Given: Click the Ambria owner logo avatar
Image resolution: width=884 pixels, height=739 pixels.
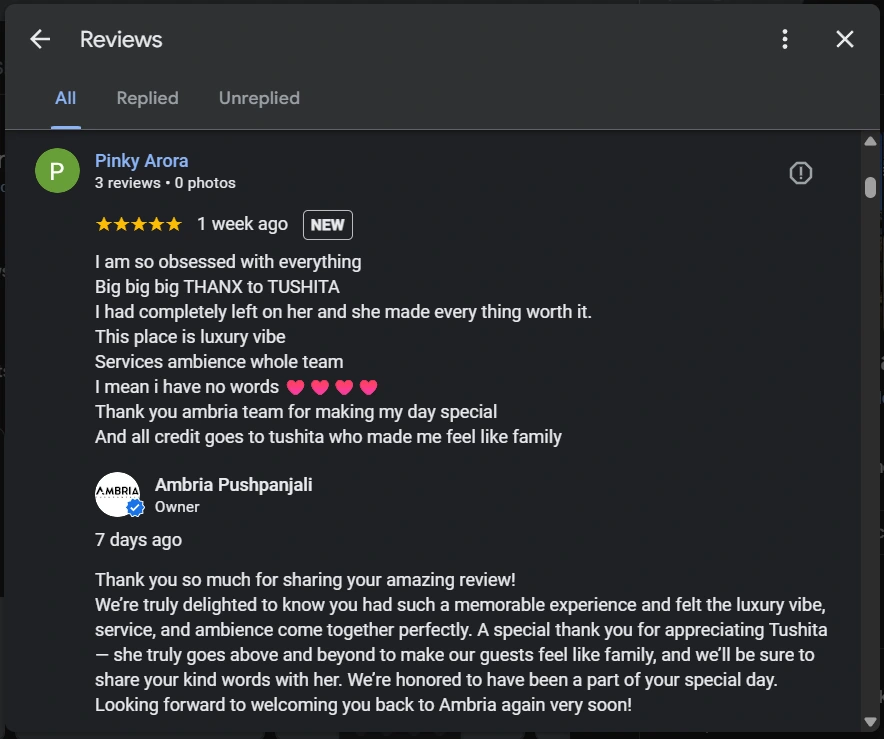Looking at the screenshot, I should 117,493.
